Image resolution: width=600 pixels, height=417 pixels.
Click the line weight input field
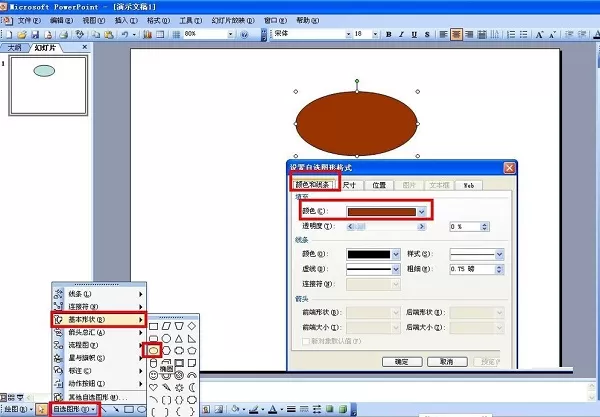point(472,269)
